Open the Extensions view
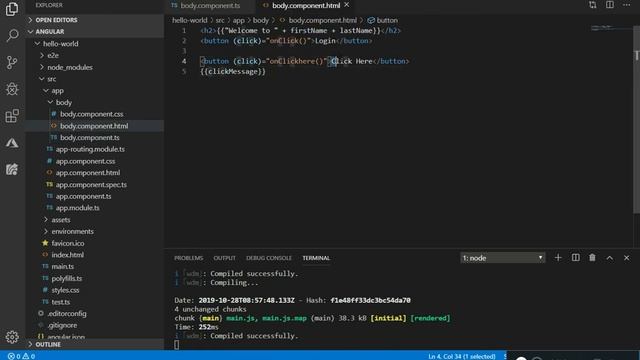Viewport: 640px width, 360px height. [12, 116]
